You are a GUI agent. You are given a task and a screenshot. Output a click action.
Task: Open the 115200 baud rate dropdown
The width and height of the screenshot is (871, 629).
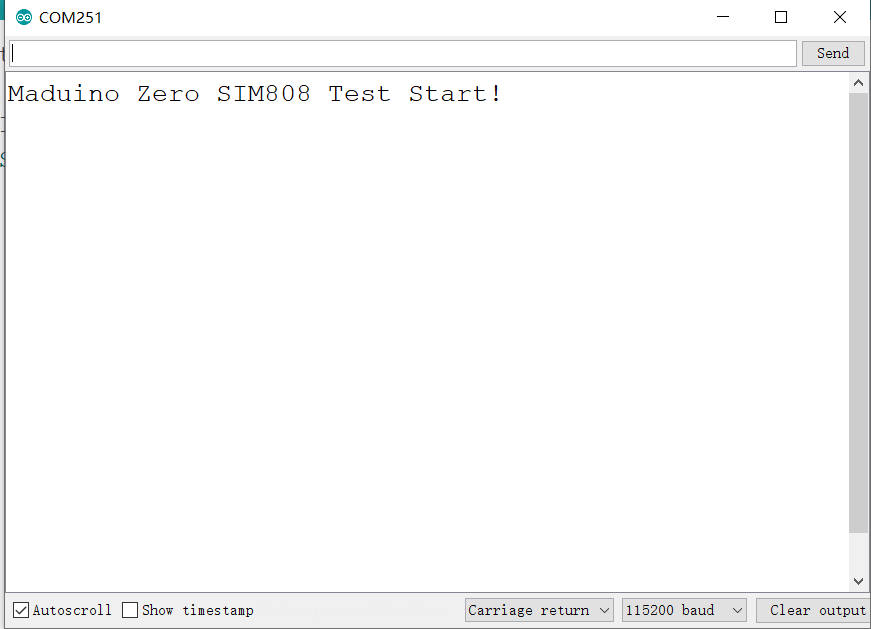684,610
